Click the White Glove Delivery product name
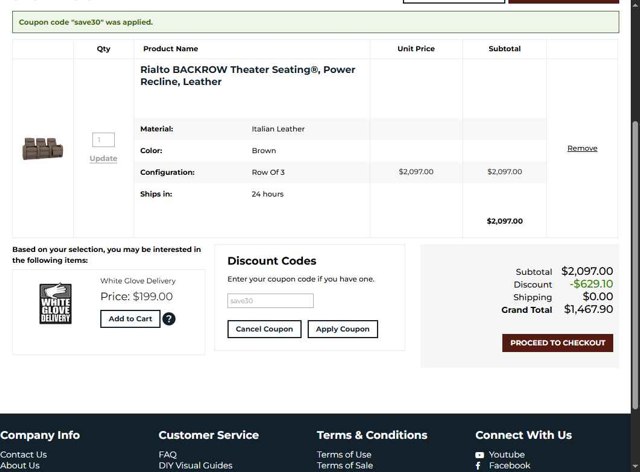The width and height of the screenshot is (640, 472). (x=138, y=281)
